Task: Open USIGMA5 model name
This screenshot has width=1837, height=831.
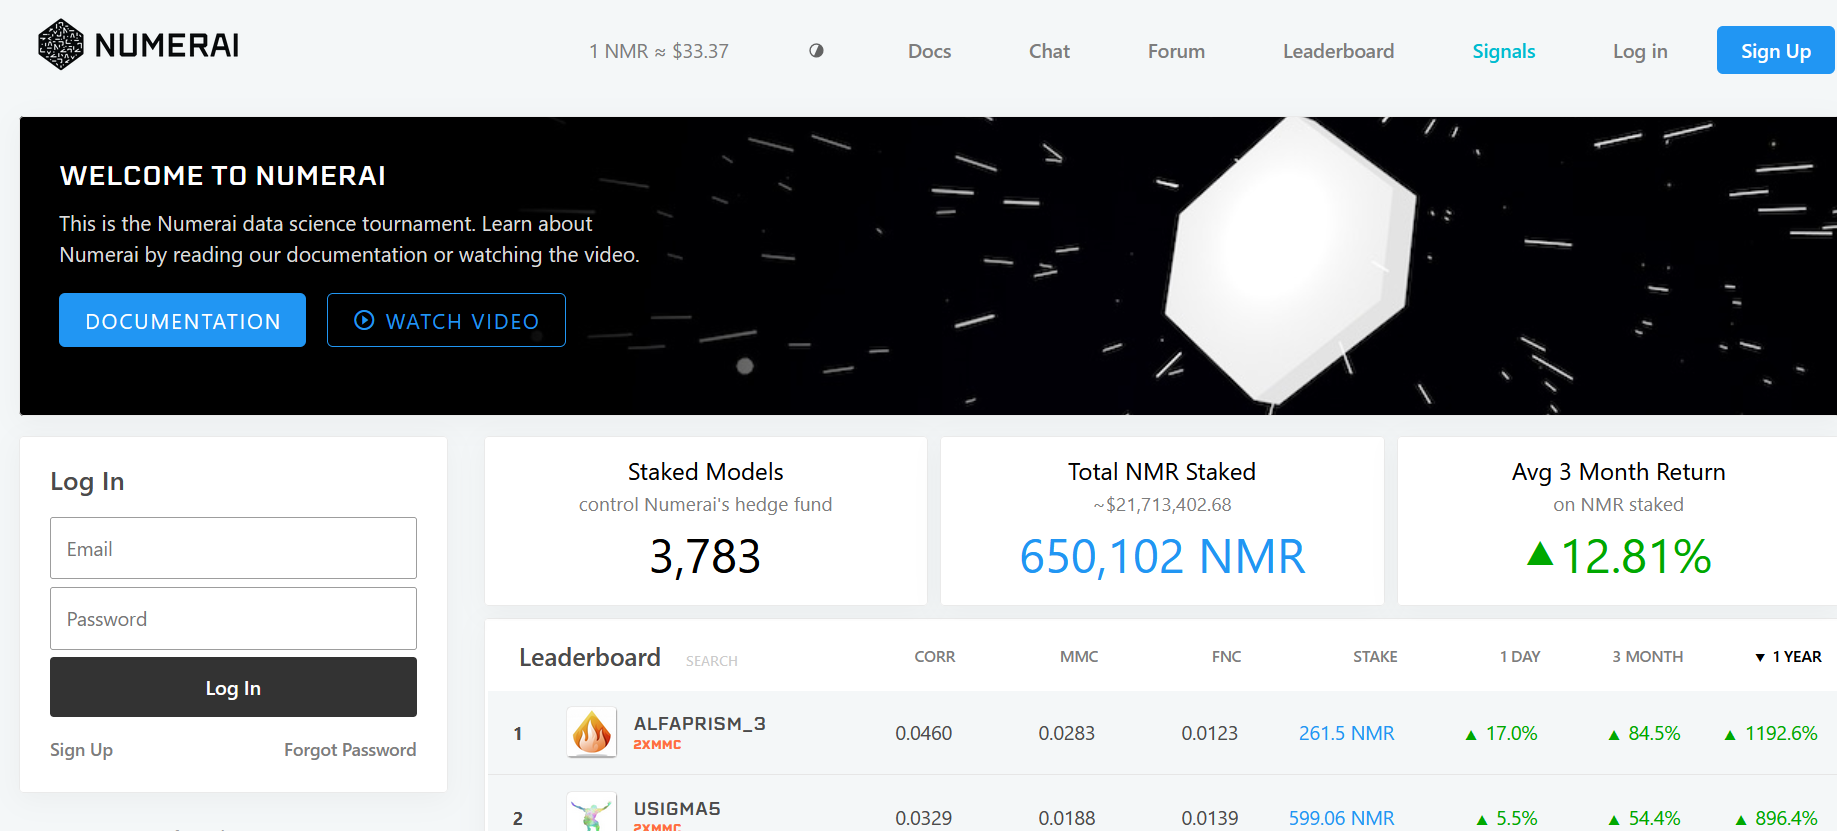Action: pos(677,808)
